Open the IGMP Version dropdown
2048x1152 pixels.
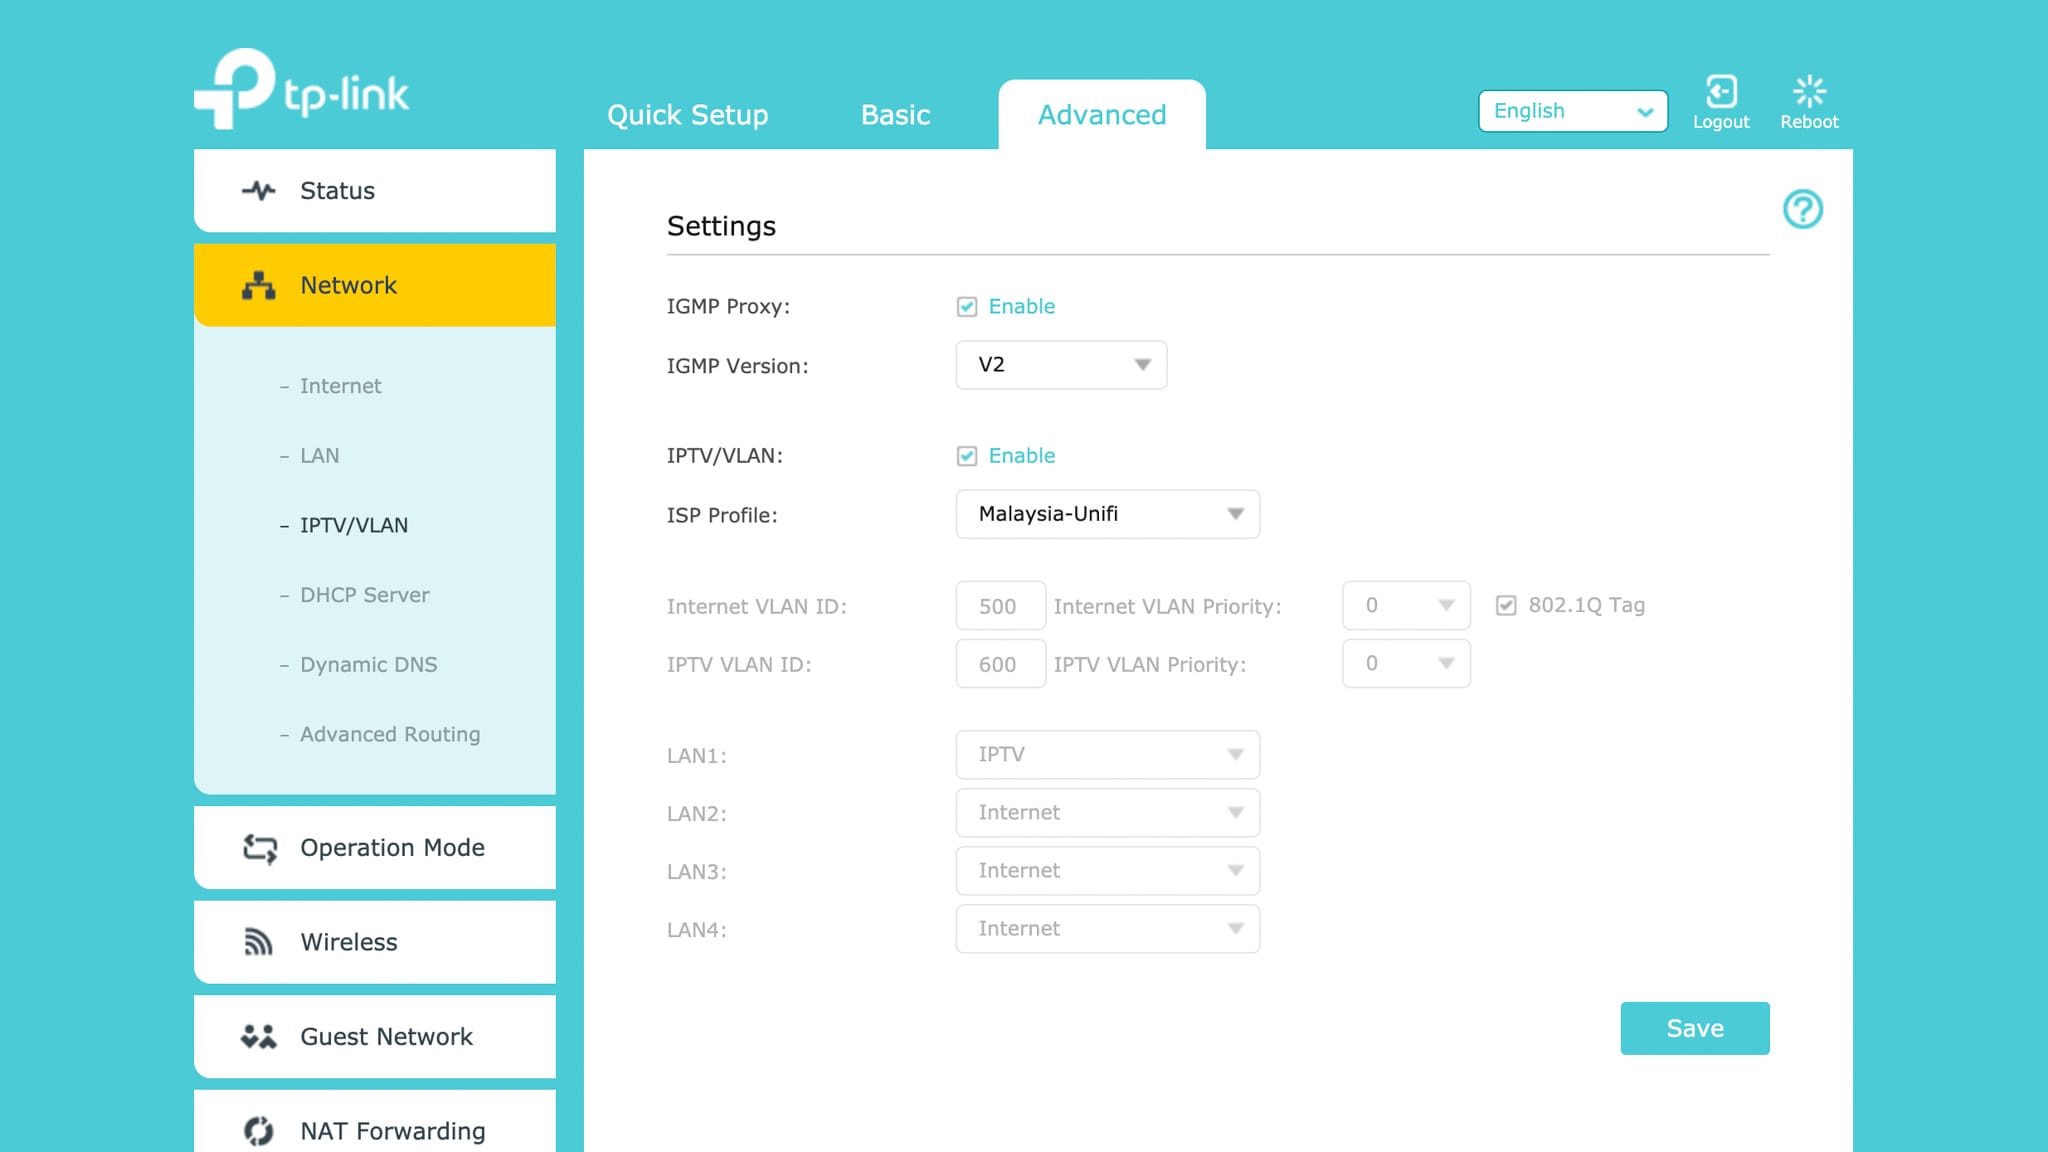1061,365
